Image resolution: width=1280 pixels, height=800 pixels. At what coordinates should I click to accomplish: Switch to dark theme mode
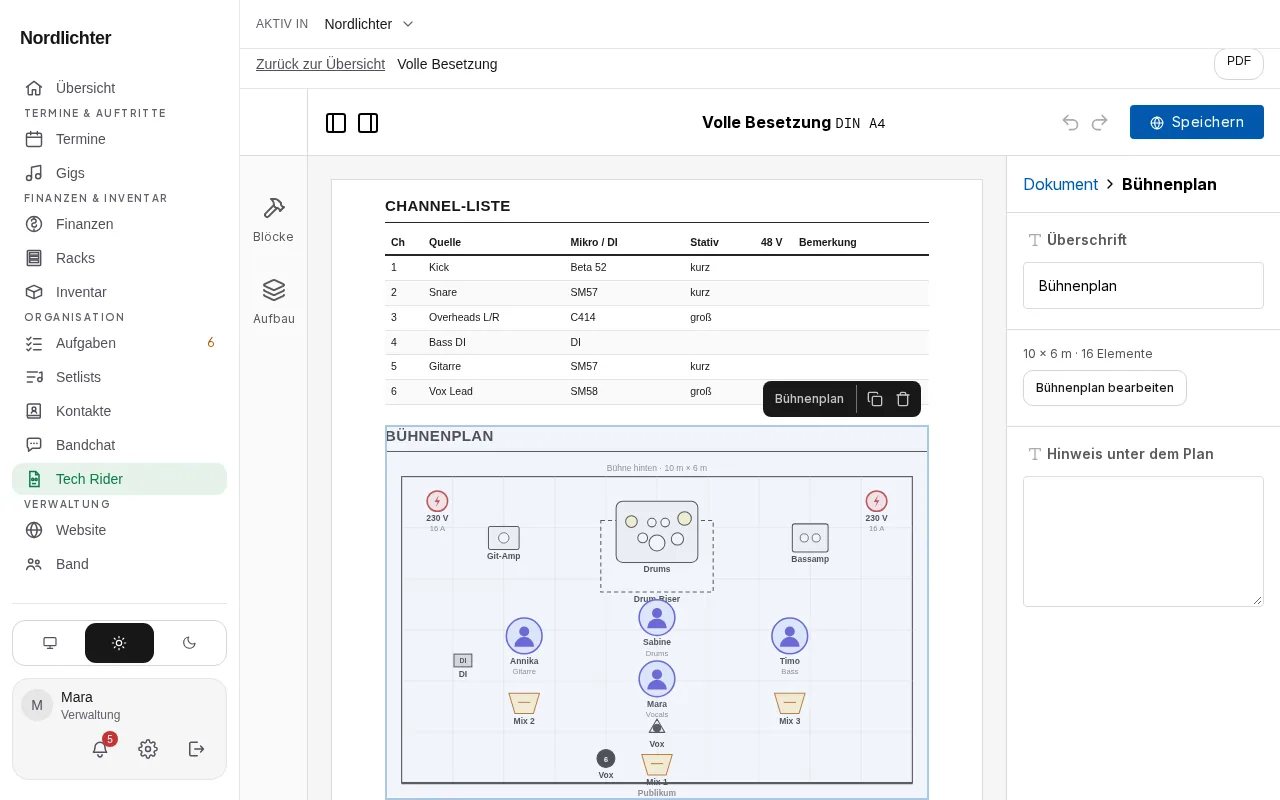point(189,643)
